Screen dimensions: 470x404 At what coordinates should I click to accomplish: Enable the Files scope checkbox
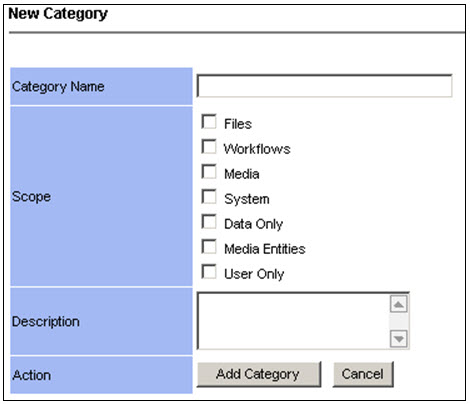(x=209, y=122)
